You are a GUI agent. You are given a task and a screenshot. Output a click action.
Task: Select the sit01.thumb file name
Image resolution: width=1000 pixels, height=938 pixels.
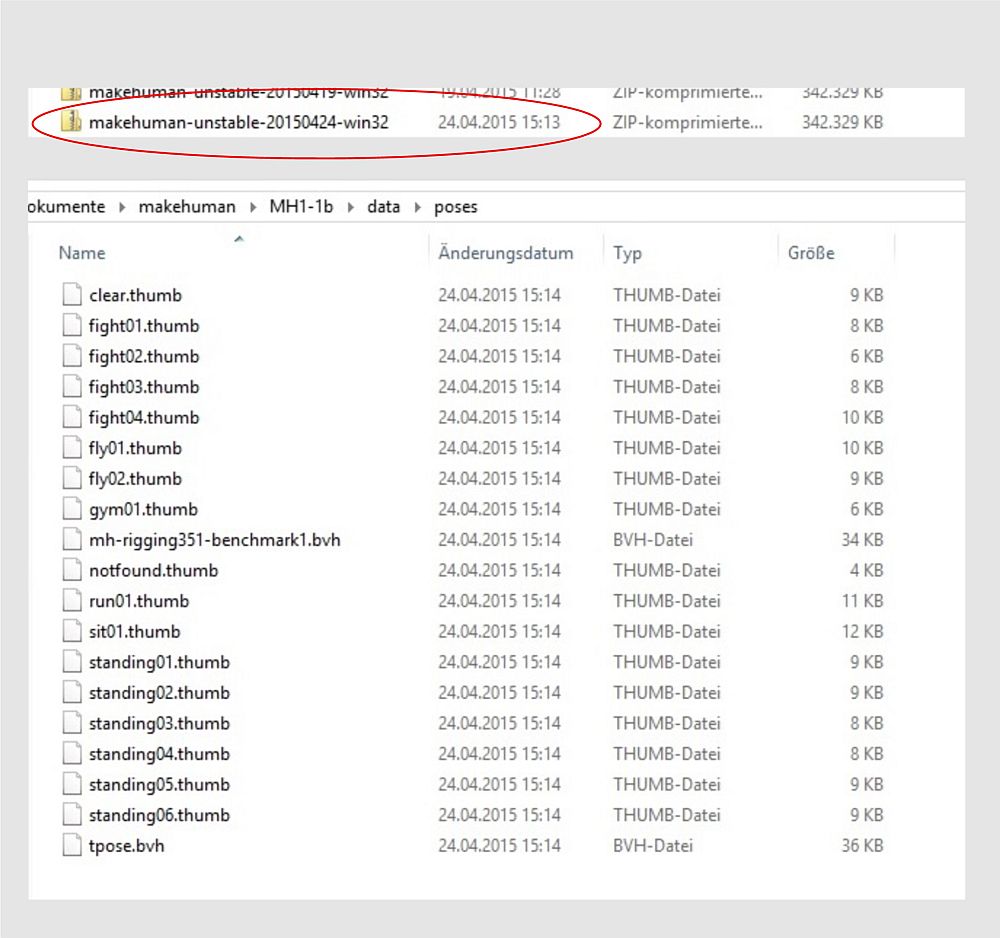tap(135, 632)
